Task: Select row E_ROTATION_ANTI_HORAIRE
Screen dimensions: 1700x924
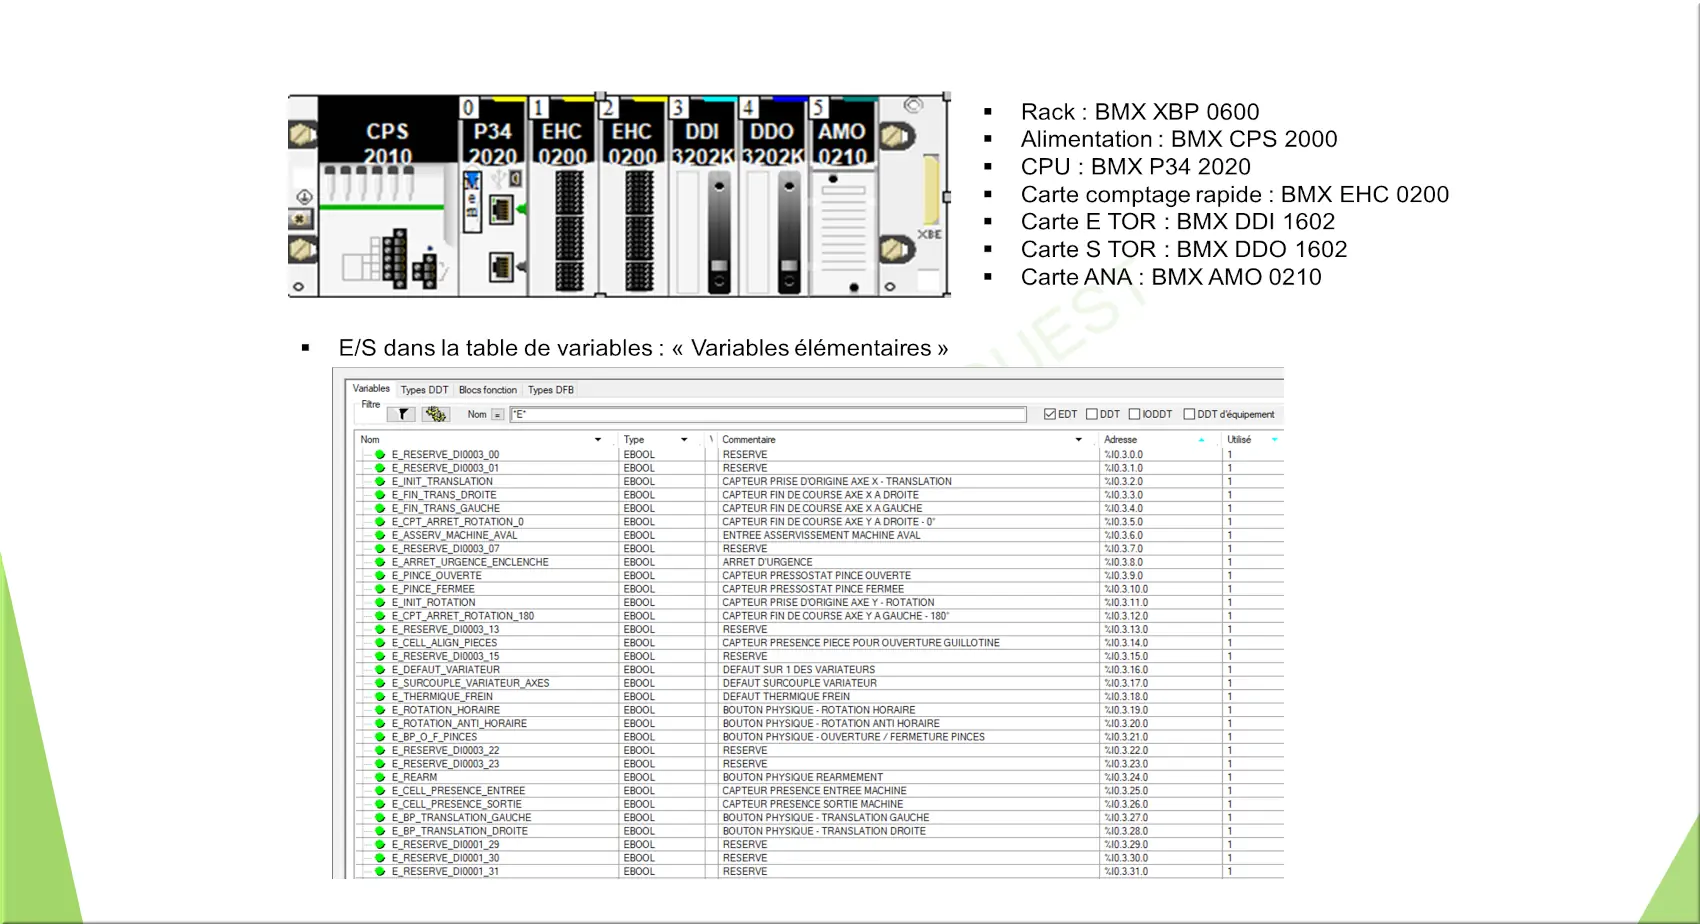Action: (x=820, y=724)
